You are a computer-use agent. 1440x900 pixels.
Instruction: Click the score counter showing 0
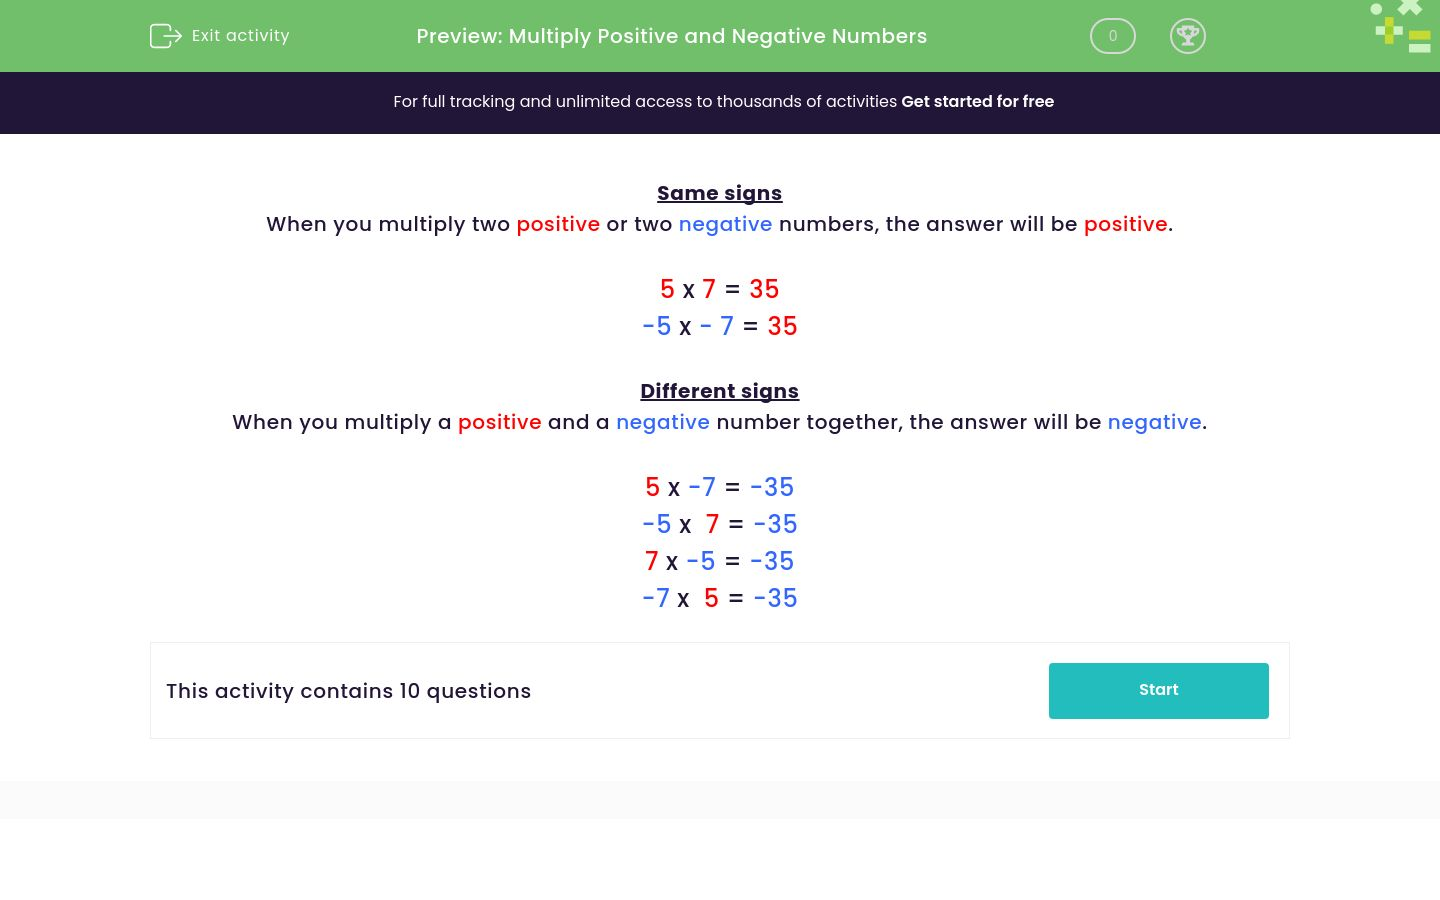(1112, 36)
